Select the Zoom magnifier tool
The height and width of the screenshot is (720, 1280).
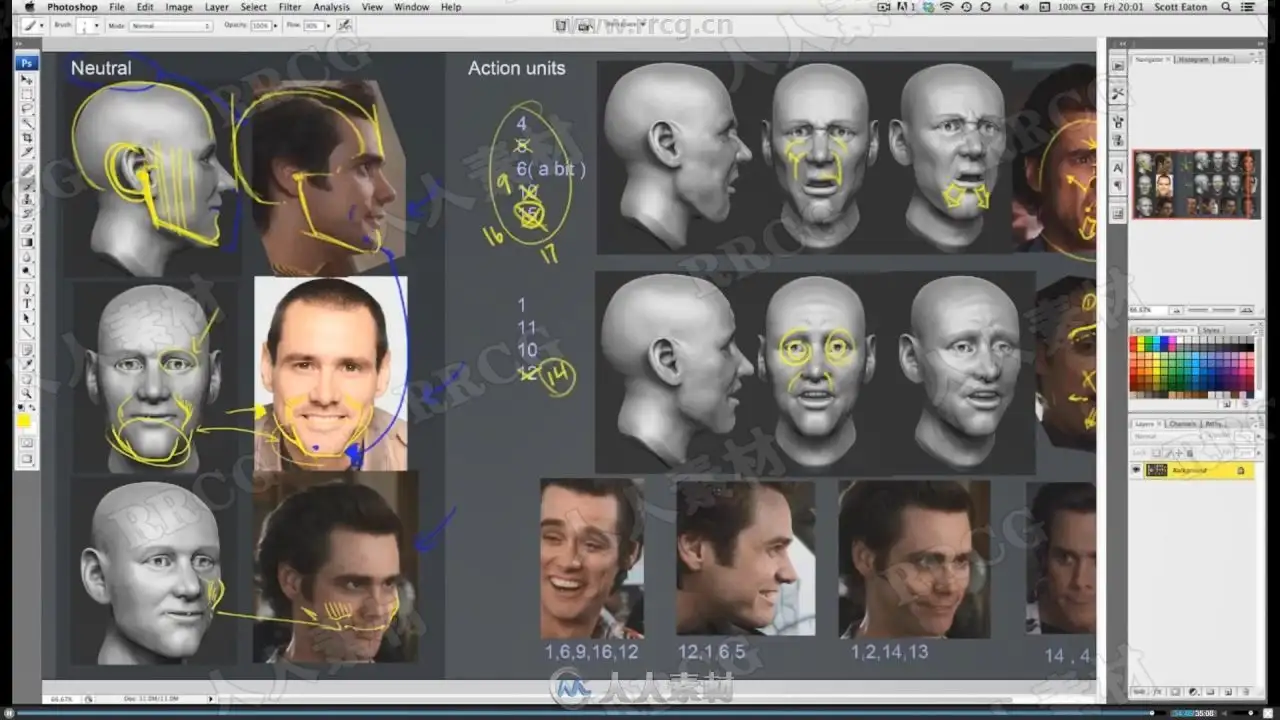(27, 393)
